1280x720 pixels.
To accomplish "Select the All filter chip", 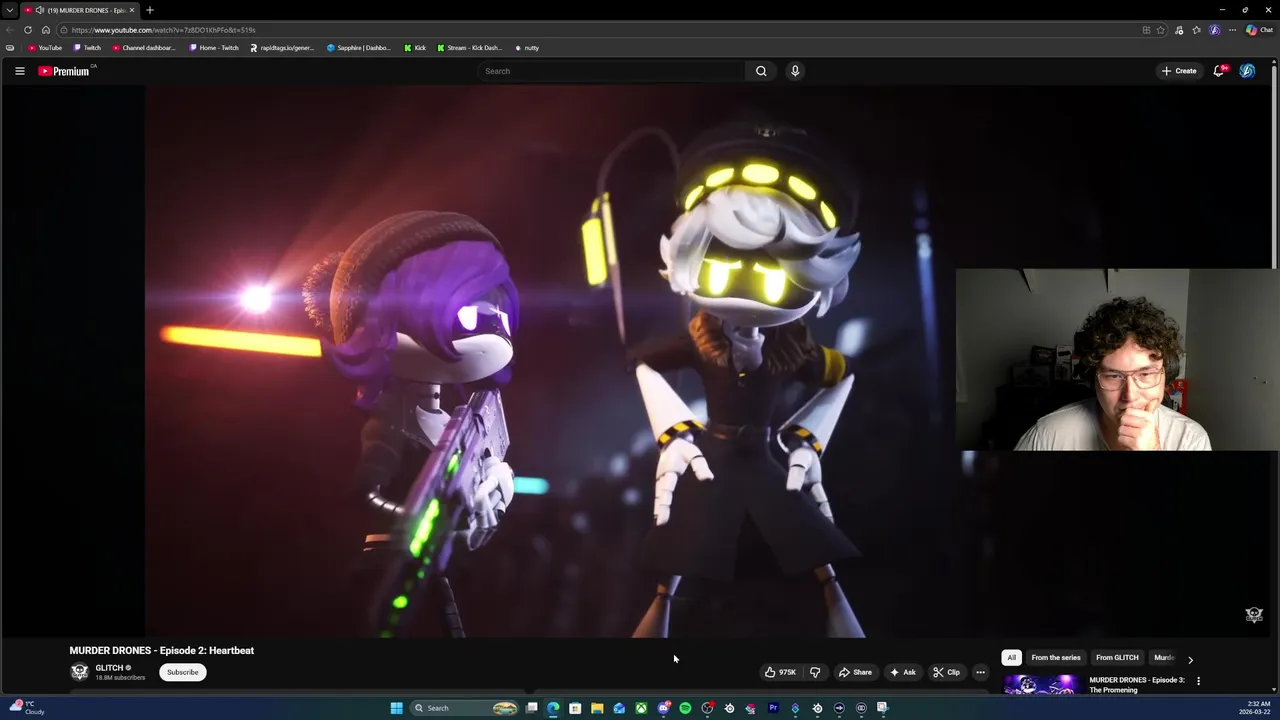I will click(1011, 658).
